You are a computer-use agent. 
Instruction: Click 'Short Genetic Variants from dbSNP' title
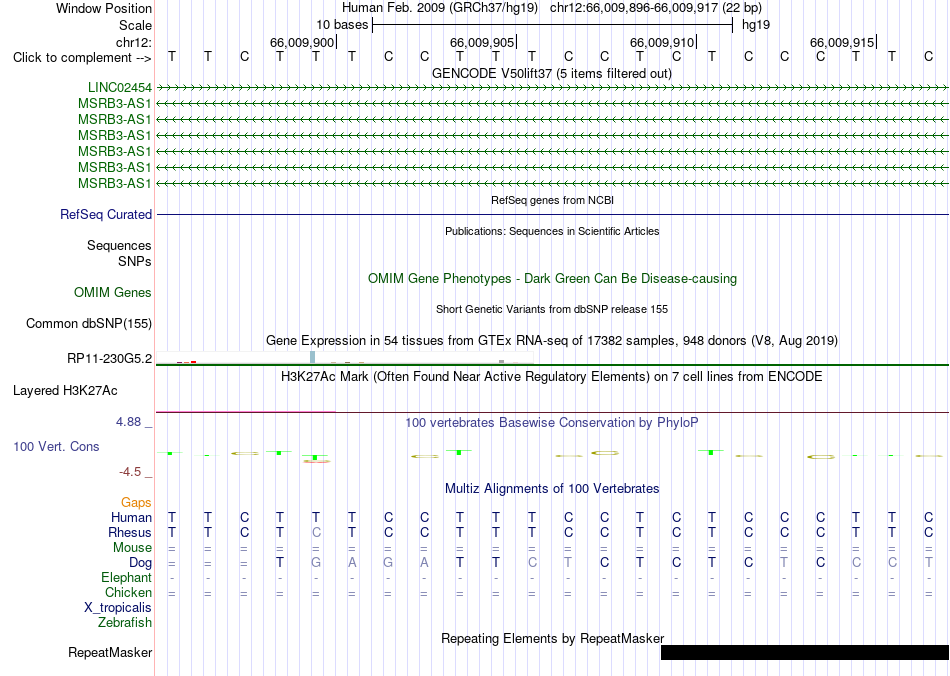click(x=552, y=309)
